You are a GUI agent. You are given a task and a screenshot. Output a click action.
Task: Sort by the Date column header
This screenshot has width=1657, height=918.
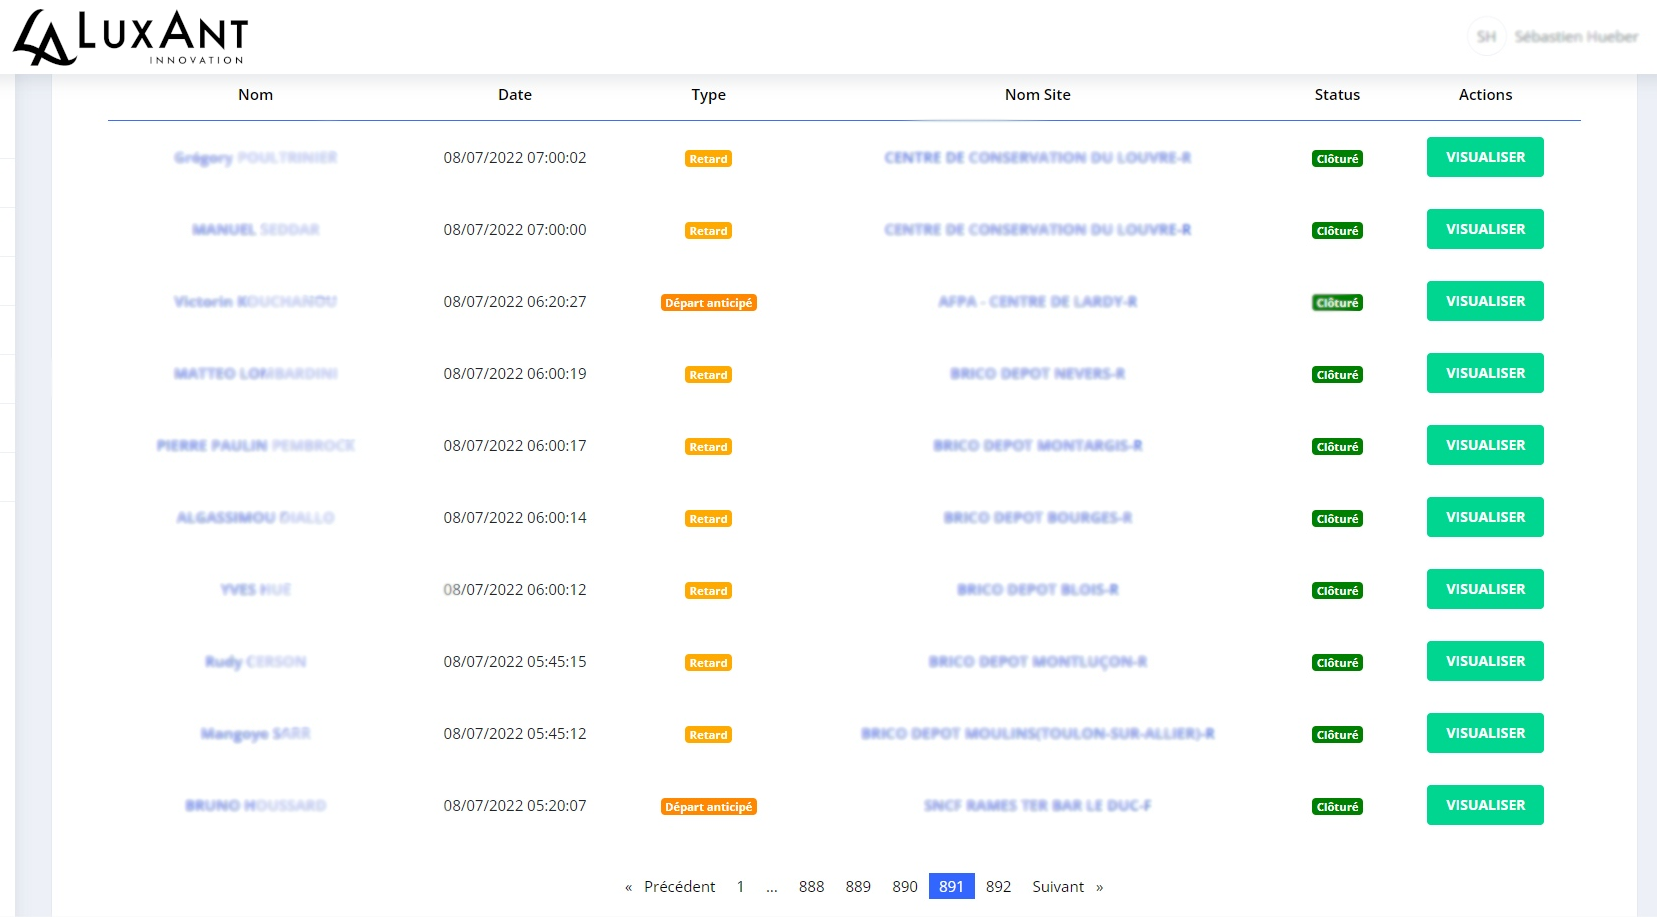[514, 95]
